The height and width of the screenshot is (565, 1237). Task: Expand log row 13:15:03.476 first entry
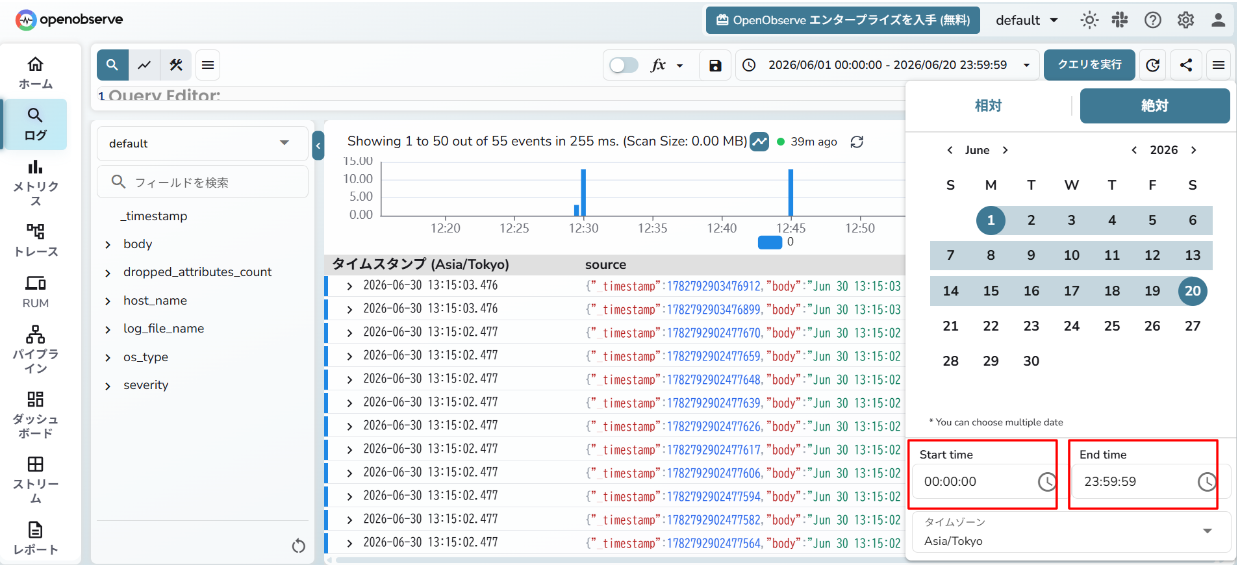click(349, 286)
